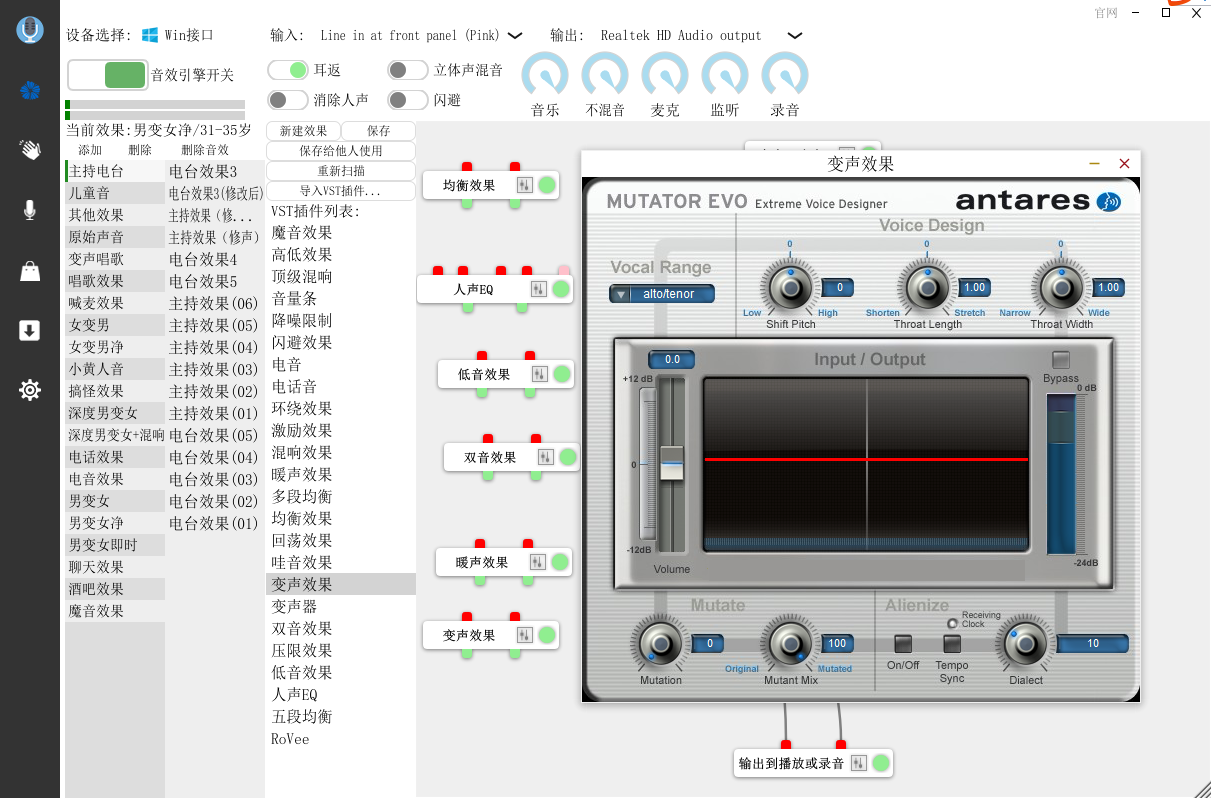Open the download sidebar icon

pyautogui.click(x=30, y=330)
